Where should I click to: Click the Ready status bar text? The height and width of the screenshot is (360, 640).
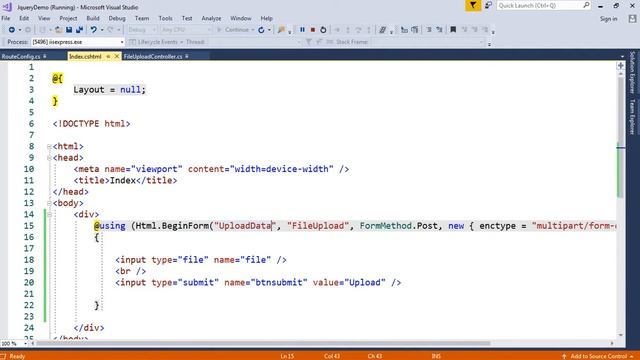pyautogui.click(x=17, y=356)
